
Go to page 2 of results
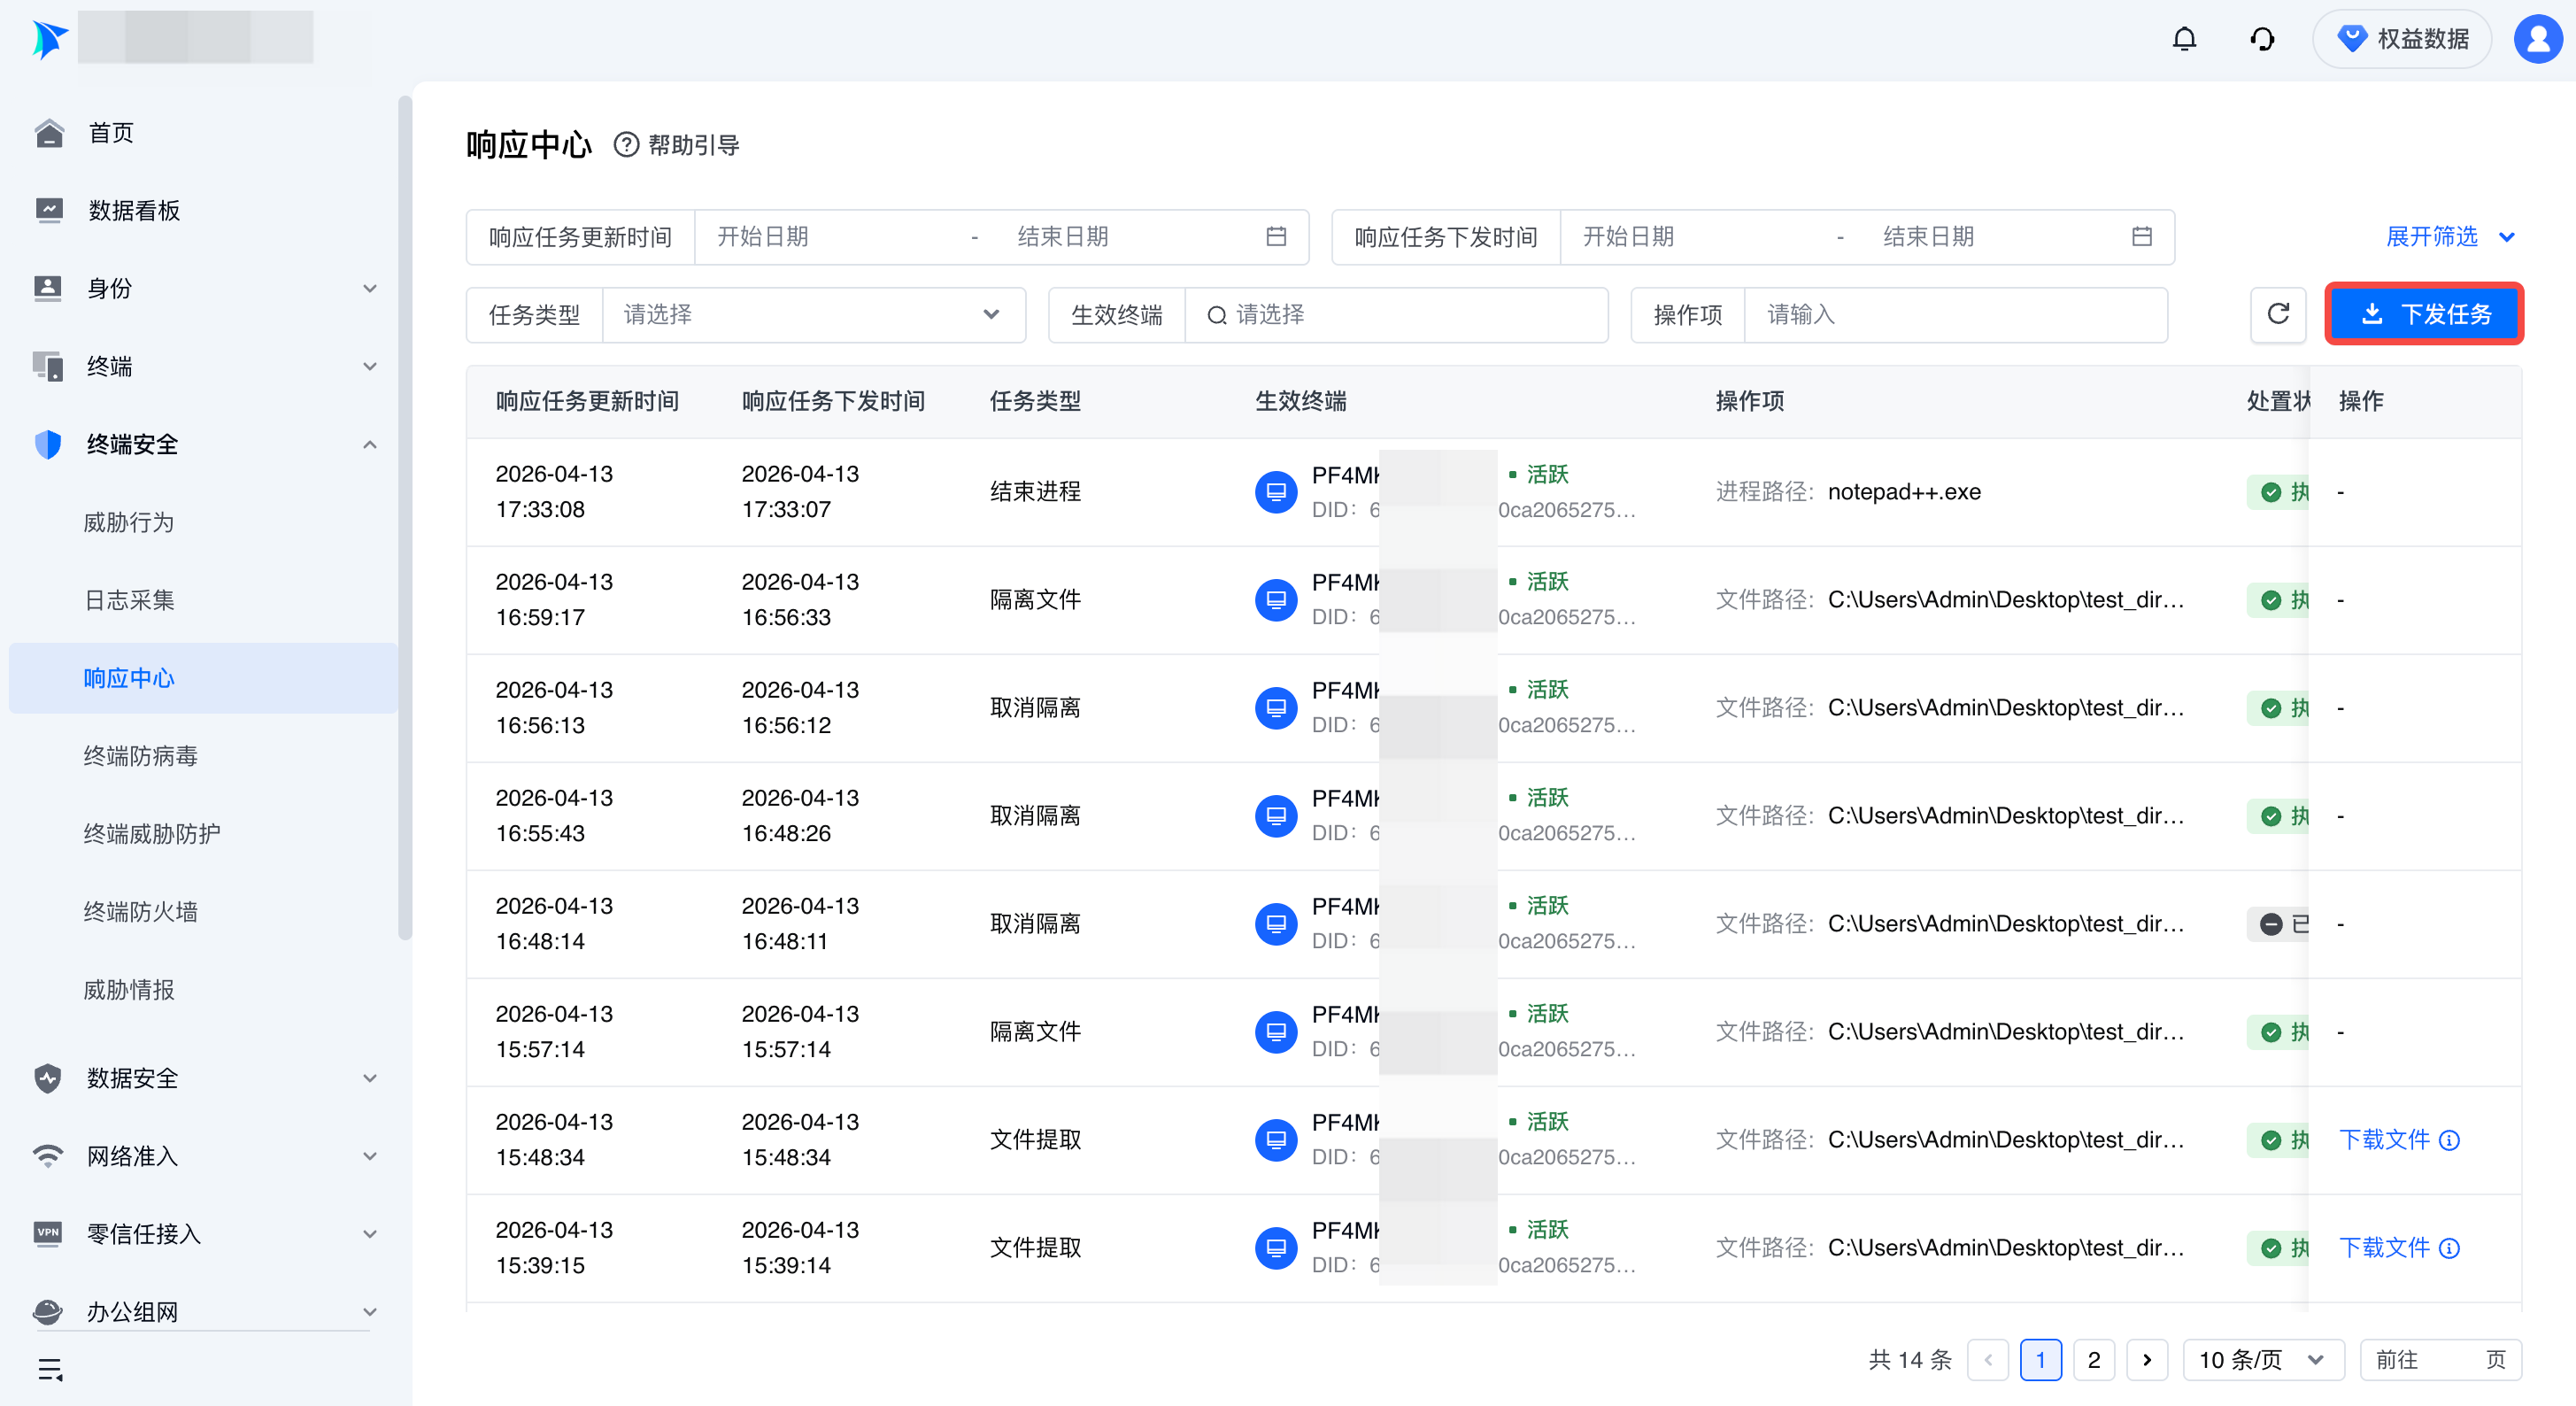coord(2093,1360)
